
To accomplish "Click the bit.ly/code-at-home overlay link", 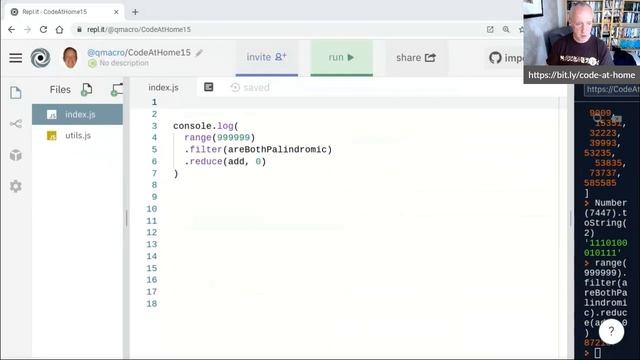I will coord(582,75).
